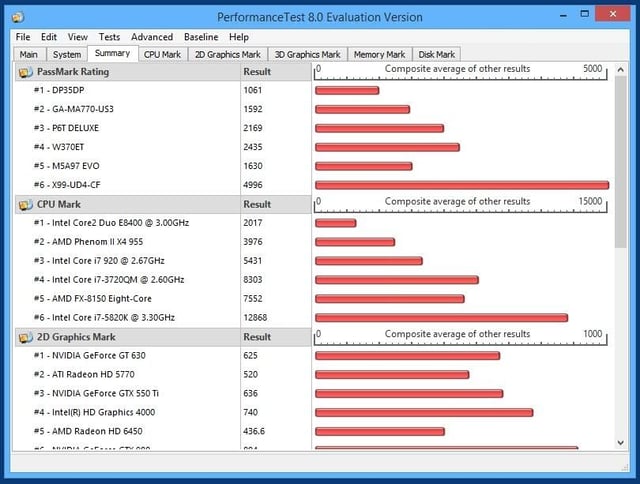Click the CPU Mark 0–15000 chart scale

pos(460,204)
